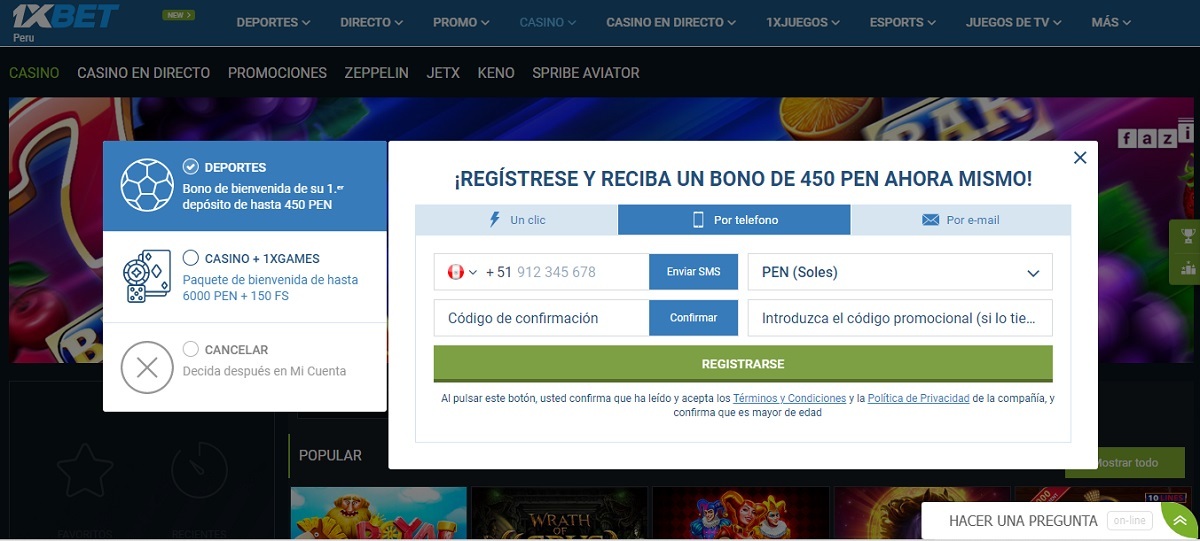Click the 1XBET logo
Image resolution: width=1200 pixels, height=541 pixels.
click(65, 17)
